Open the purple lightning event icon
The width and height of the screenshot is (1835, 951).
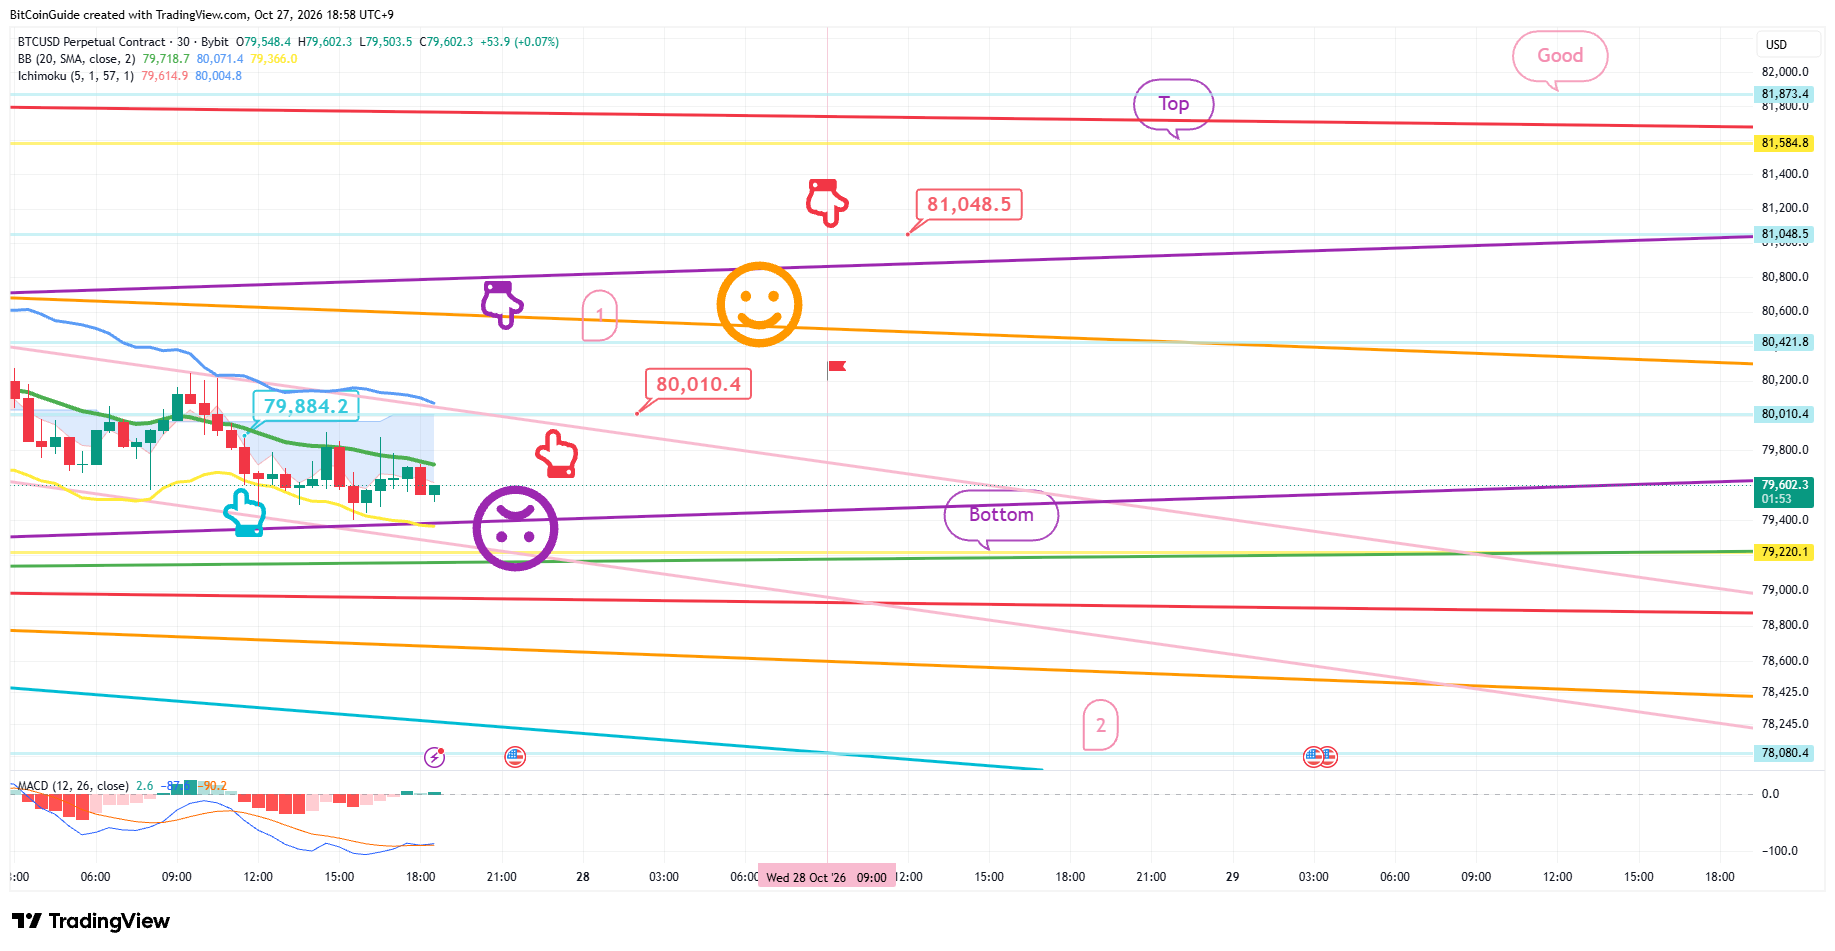(434, 757)
